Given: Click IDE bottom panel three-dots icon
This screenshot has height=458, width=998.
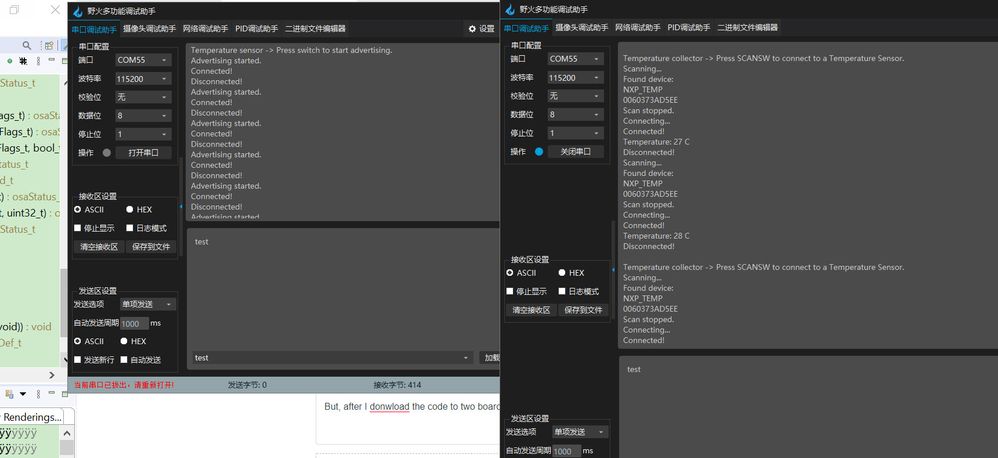Looking at the screenshot, I should 38,394.
